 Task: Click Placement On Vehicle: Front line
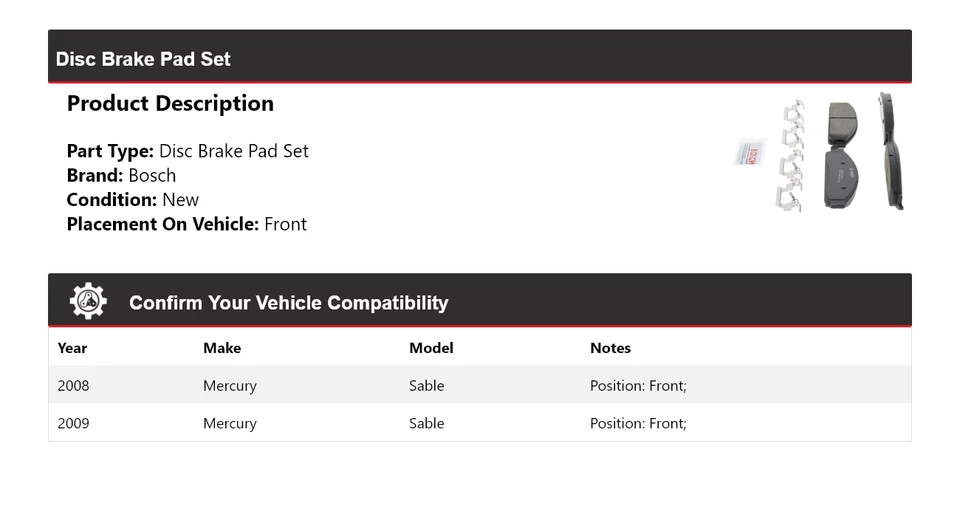pyautogui.click(x=187, y=224)
